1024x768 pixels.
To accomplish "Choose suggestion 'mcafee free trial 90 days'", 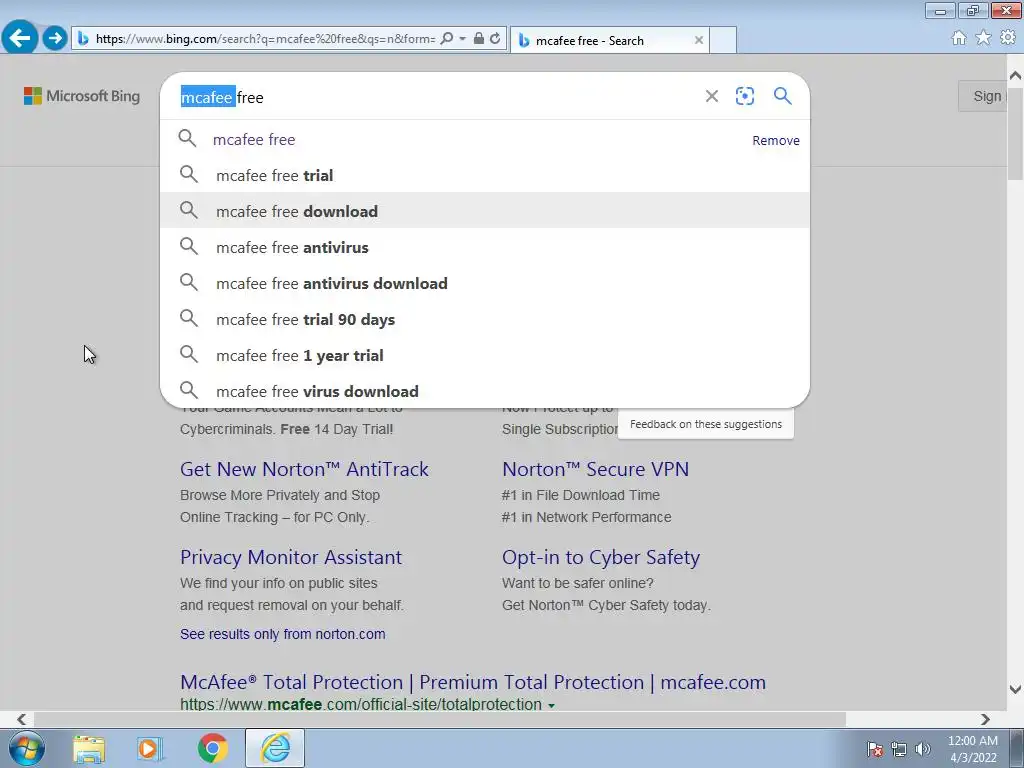I will (485, 319).
